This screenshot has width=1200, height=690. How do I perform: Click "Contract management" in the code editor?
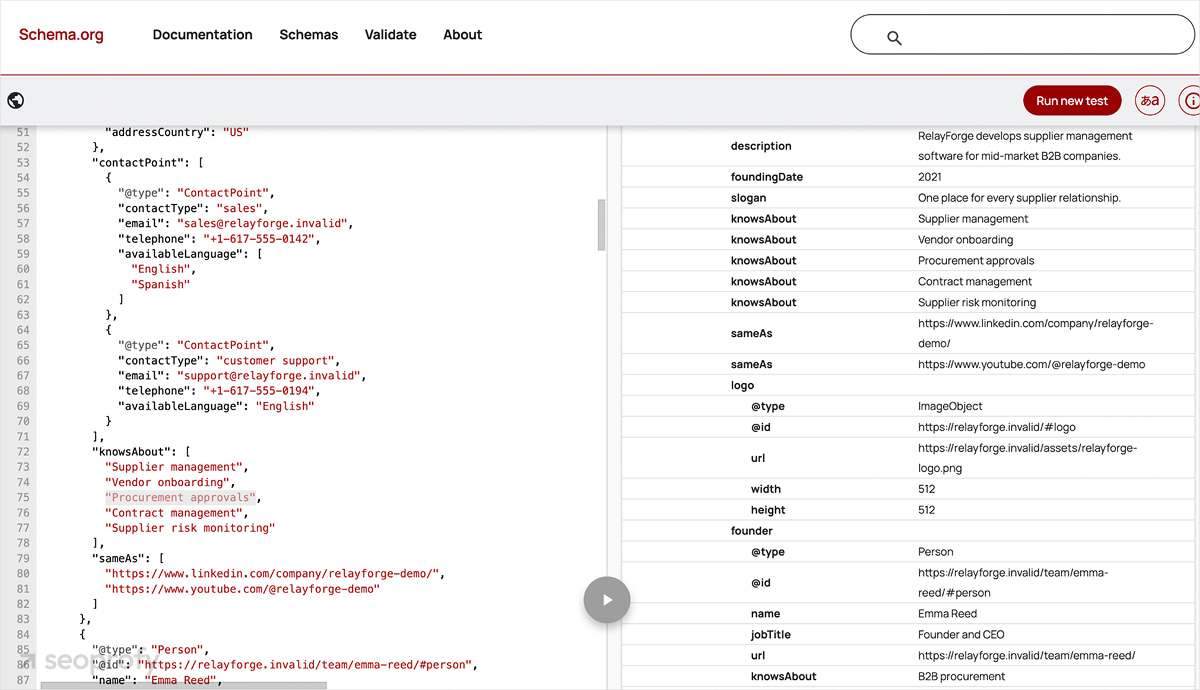[174, 513]
